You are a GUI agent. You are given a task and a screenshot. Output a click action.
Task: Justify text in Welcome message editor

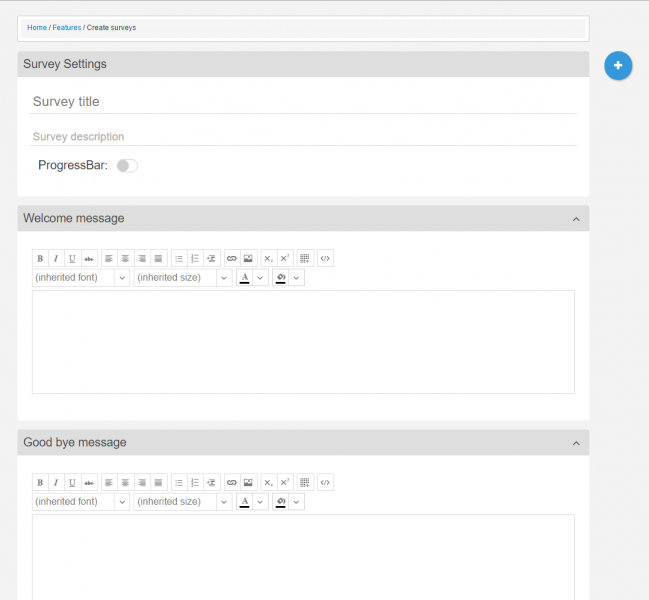point(159,259)
